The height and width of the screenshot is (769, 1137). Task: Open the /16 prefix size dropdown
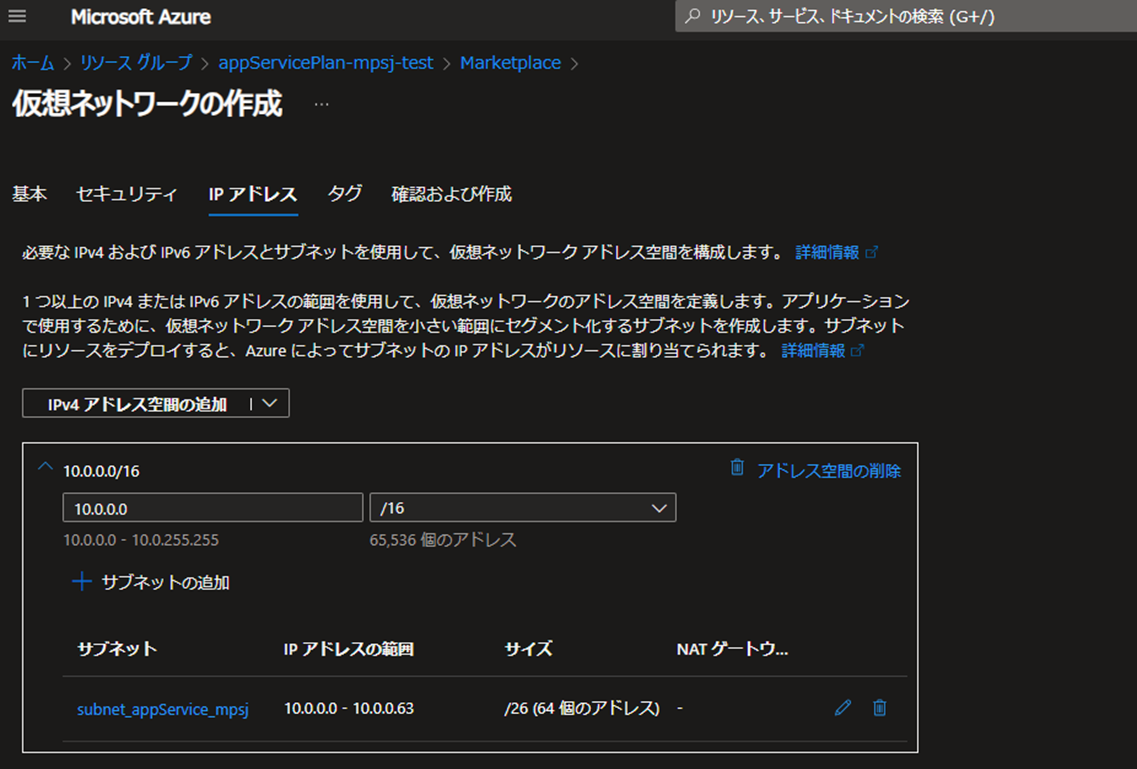(523, 507)
